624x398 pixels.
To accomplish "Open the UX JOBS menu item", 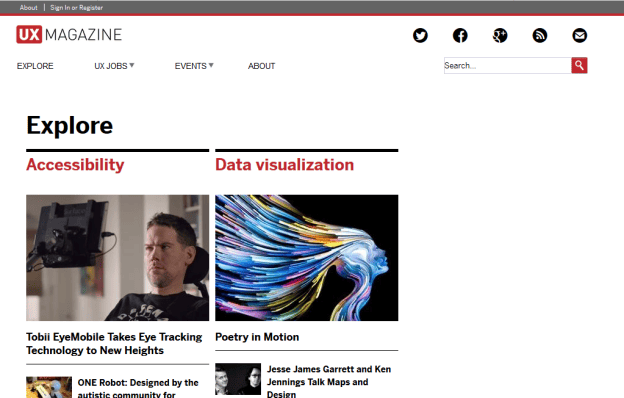I will (111, 66).
